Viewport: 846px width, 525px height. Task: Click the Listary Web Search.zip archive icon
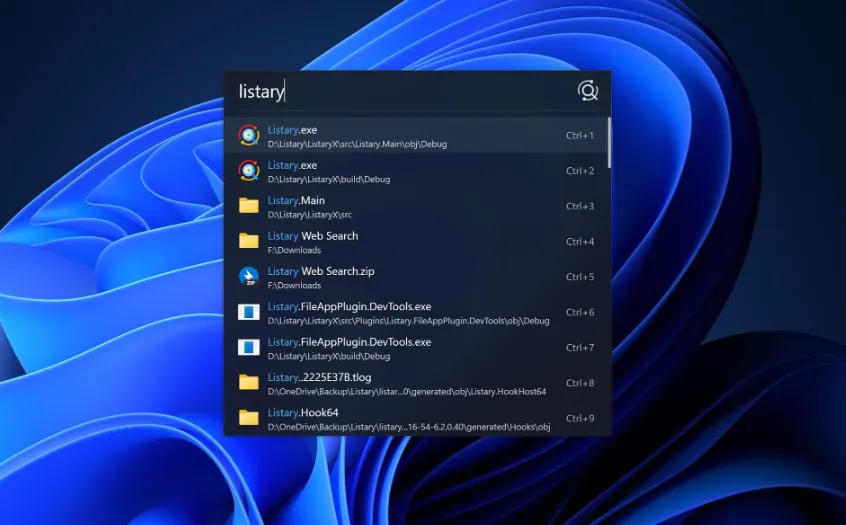coord(249,276)
